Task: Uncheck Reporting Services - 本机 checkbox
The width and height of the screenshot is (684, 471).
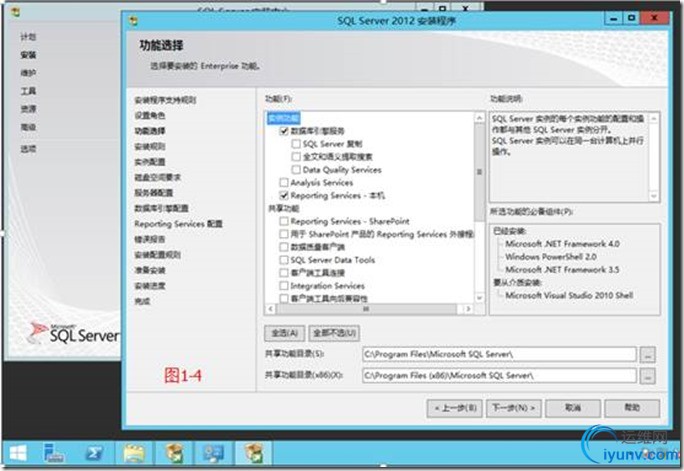Action: [x=284, y=195]
